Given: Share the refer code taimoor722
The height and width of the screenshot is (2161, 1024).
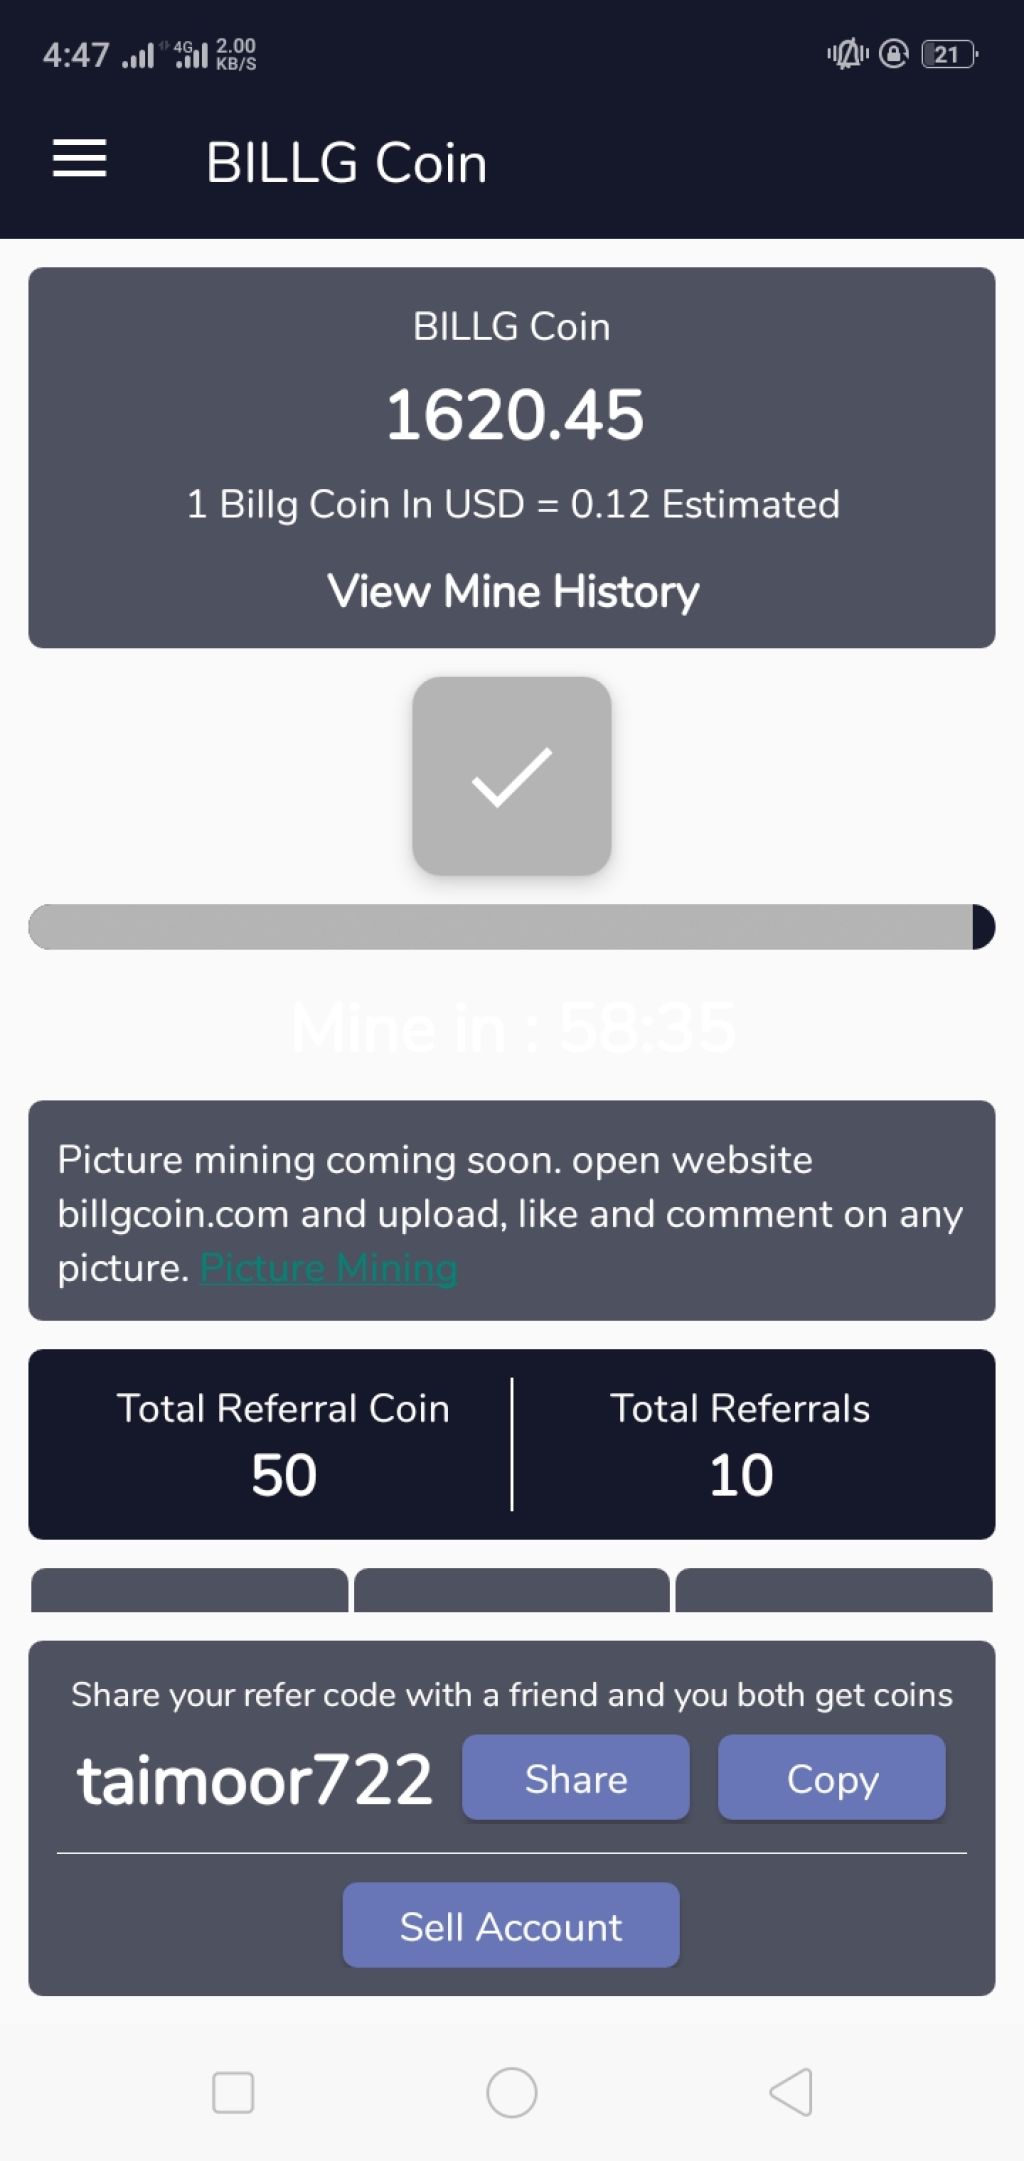Looking at the screenshot, I should pos(575,1778).
